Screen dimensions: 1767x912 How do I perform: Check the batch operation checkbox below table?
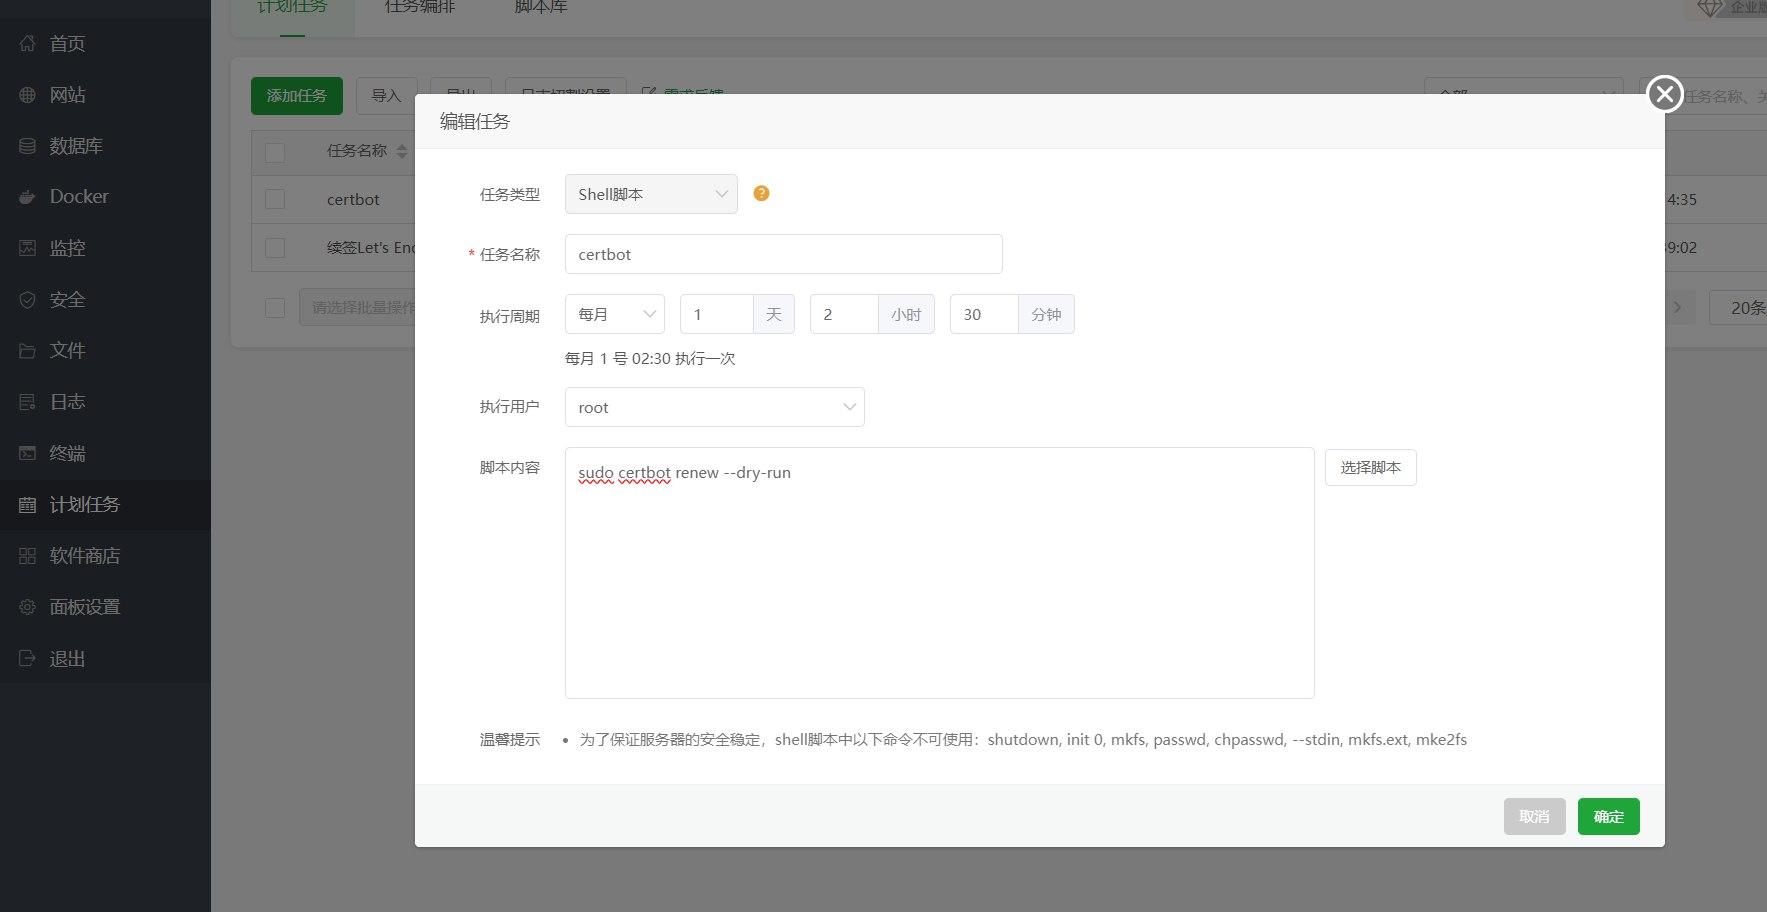tap(275, 308)
